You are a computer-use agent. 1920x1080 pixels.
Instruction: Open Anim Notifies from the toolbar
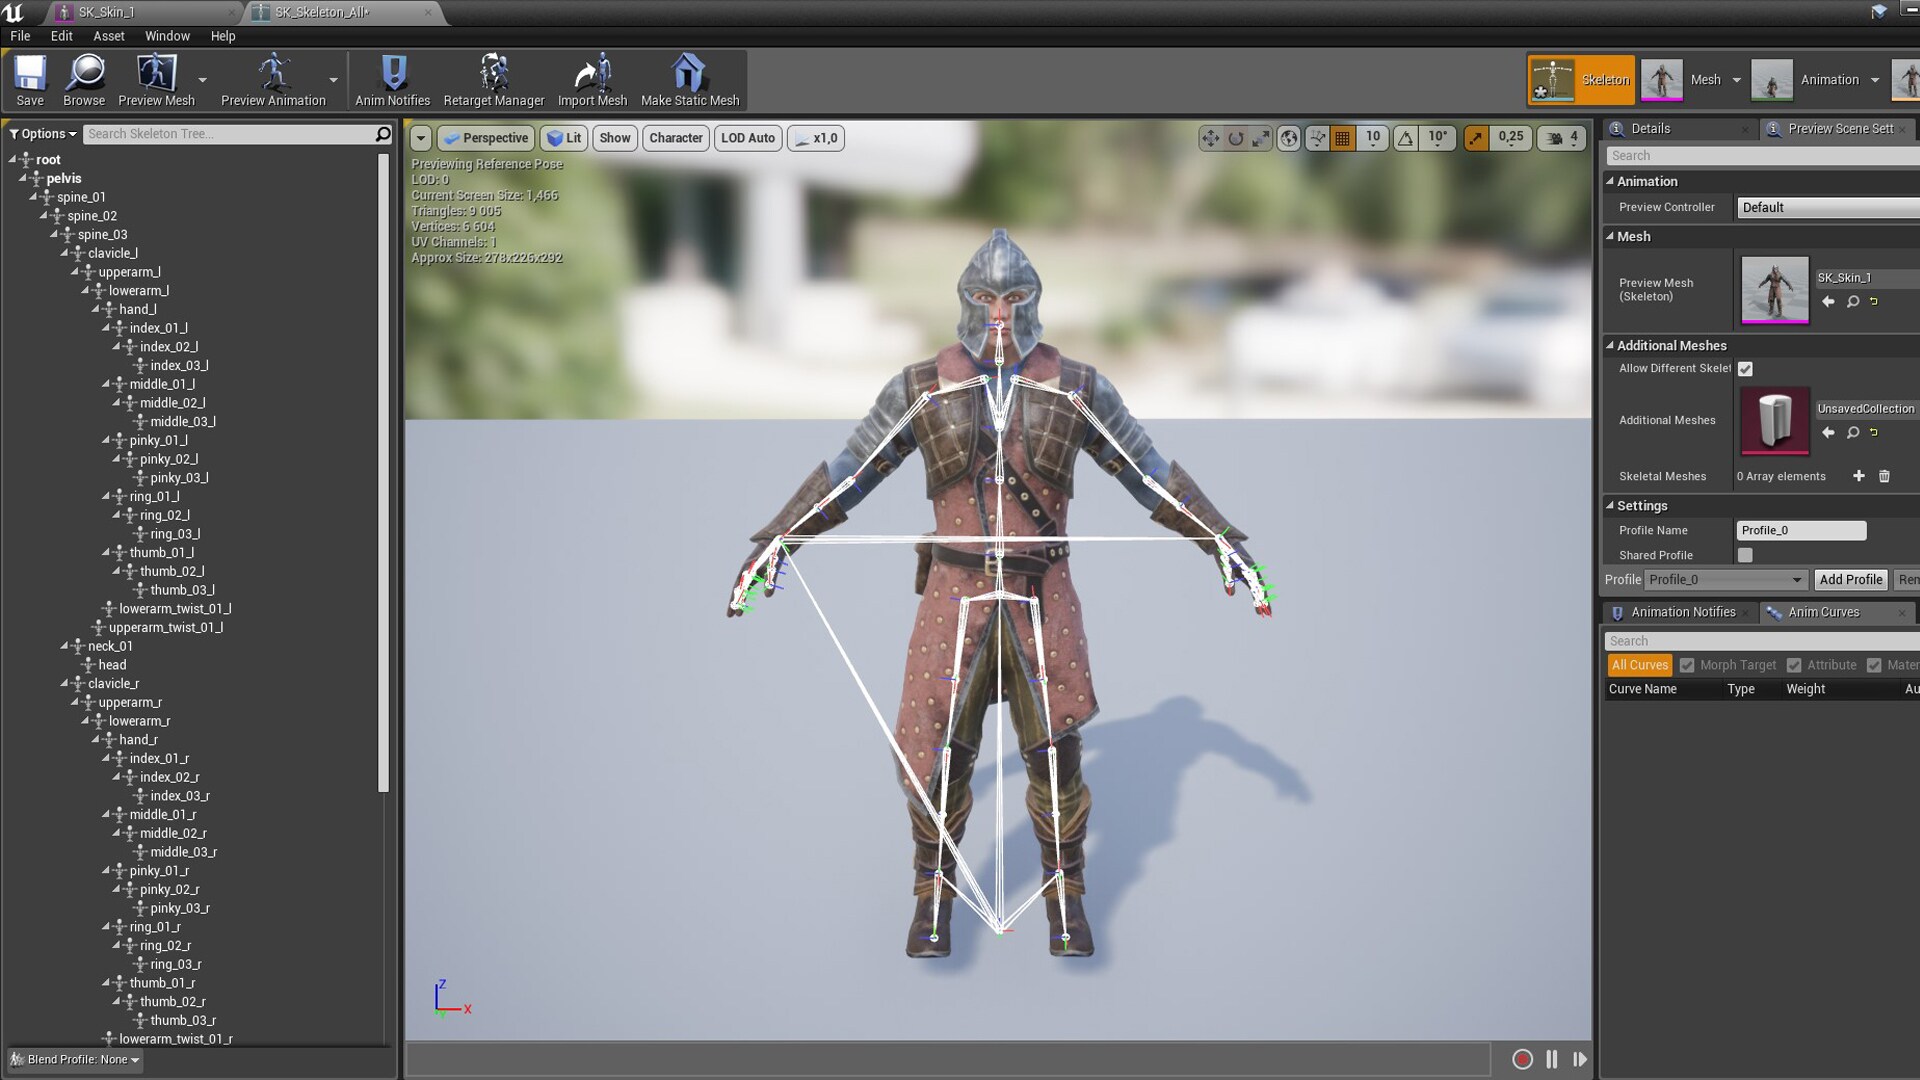(392, 79)
